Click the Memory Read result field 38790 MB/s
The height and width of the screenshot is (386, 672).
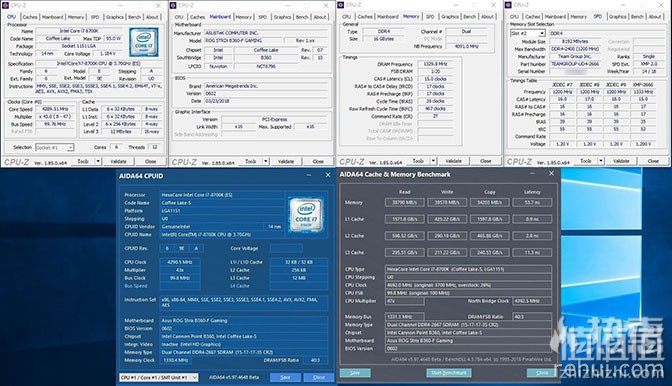coord(405,202)
